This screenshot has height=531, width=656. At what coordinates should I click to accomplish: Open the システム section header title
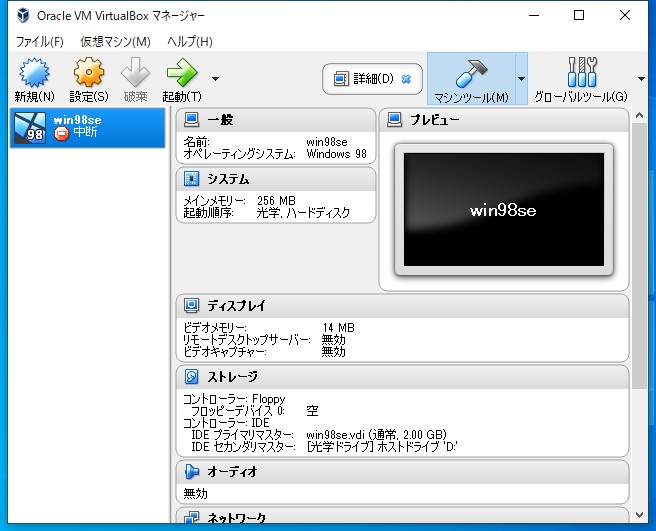pyautogui.click(x=228, y=179)
